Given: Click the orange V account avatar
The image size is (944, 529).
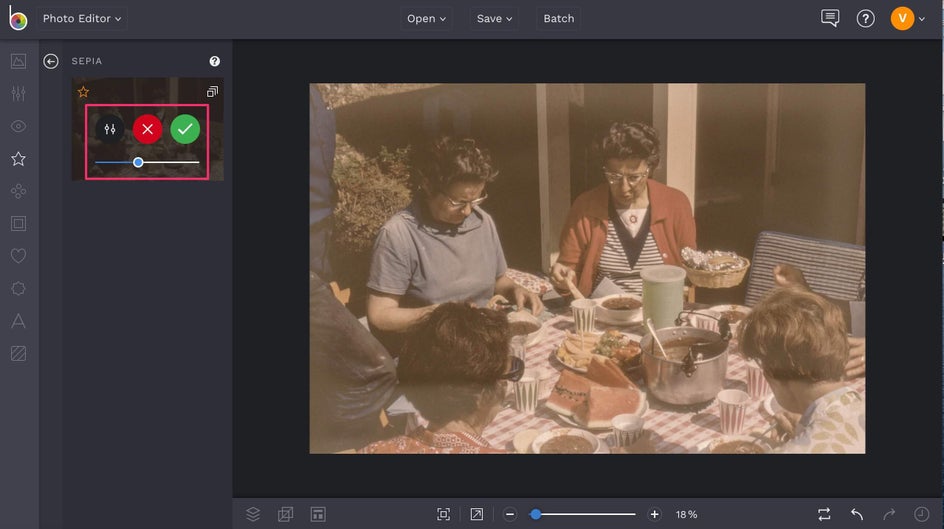Looking at the screenshot, I should point(902,19).
